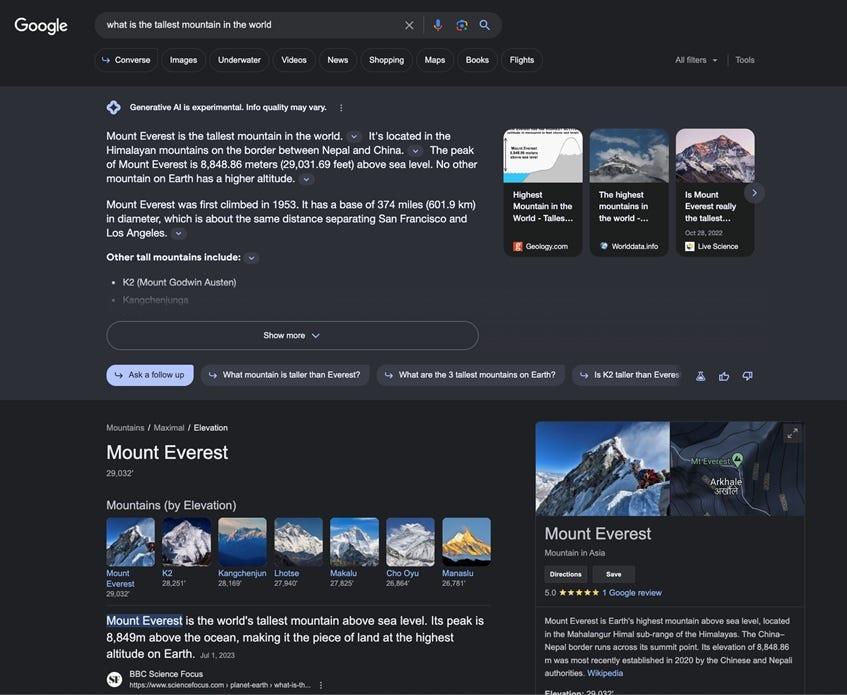This screenshot has width=847, height=695.
Task: Select the Underwater filter chip
Action: [239, 60]
